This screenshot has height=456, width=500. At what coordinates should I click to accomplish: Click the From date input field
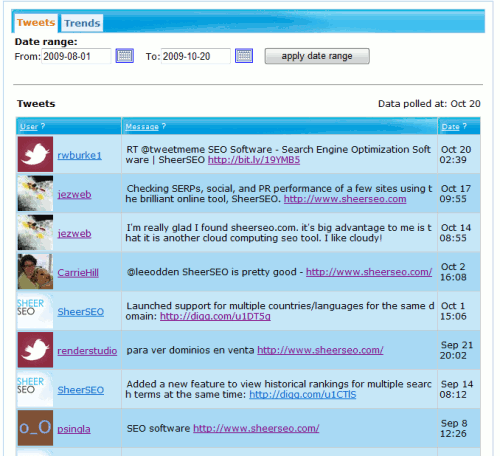[x=76, y=56]
